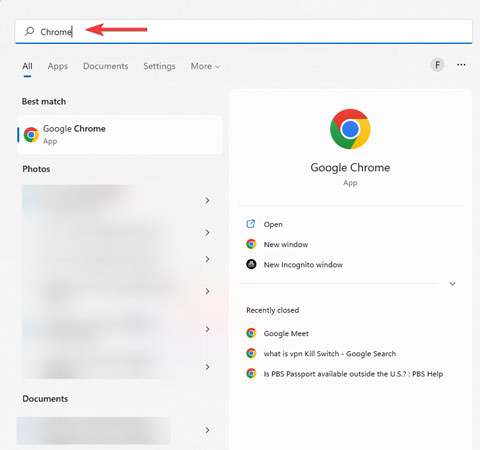This screenshot has height=450, width=480.
Task: Click the Google Chrome title in preview pane
Action: [350, 168]
